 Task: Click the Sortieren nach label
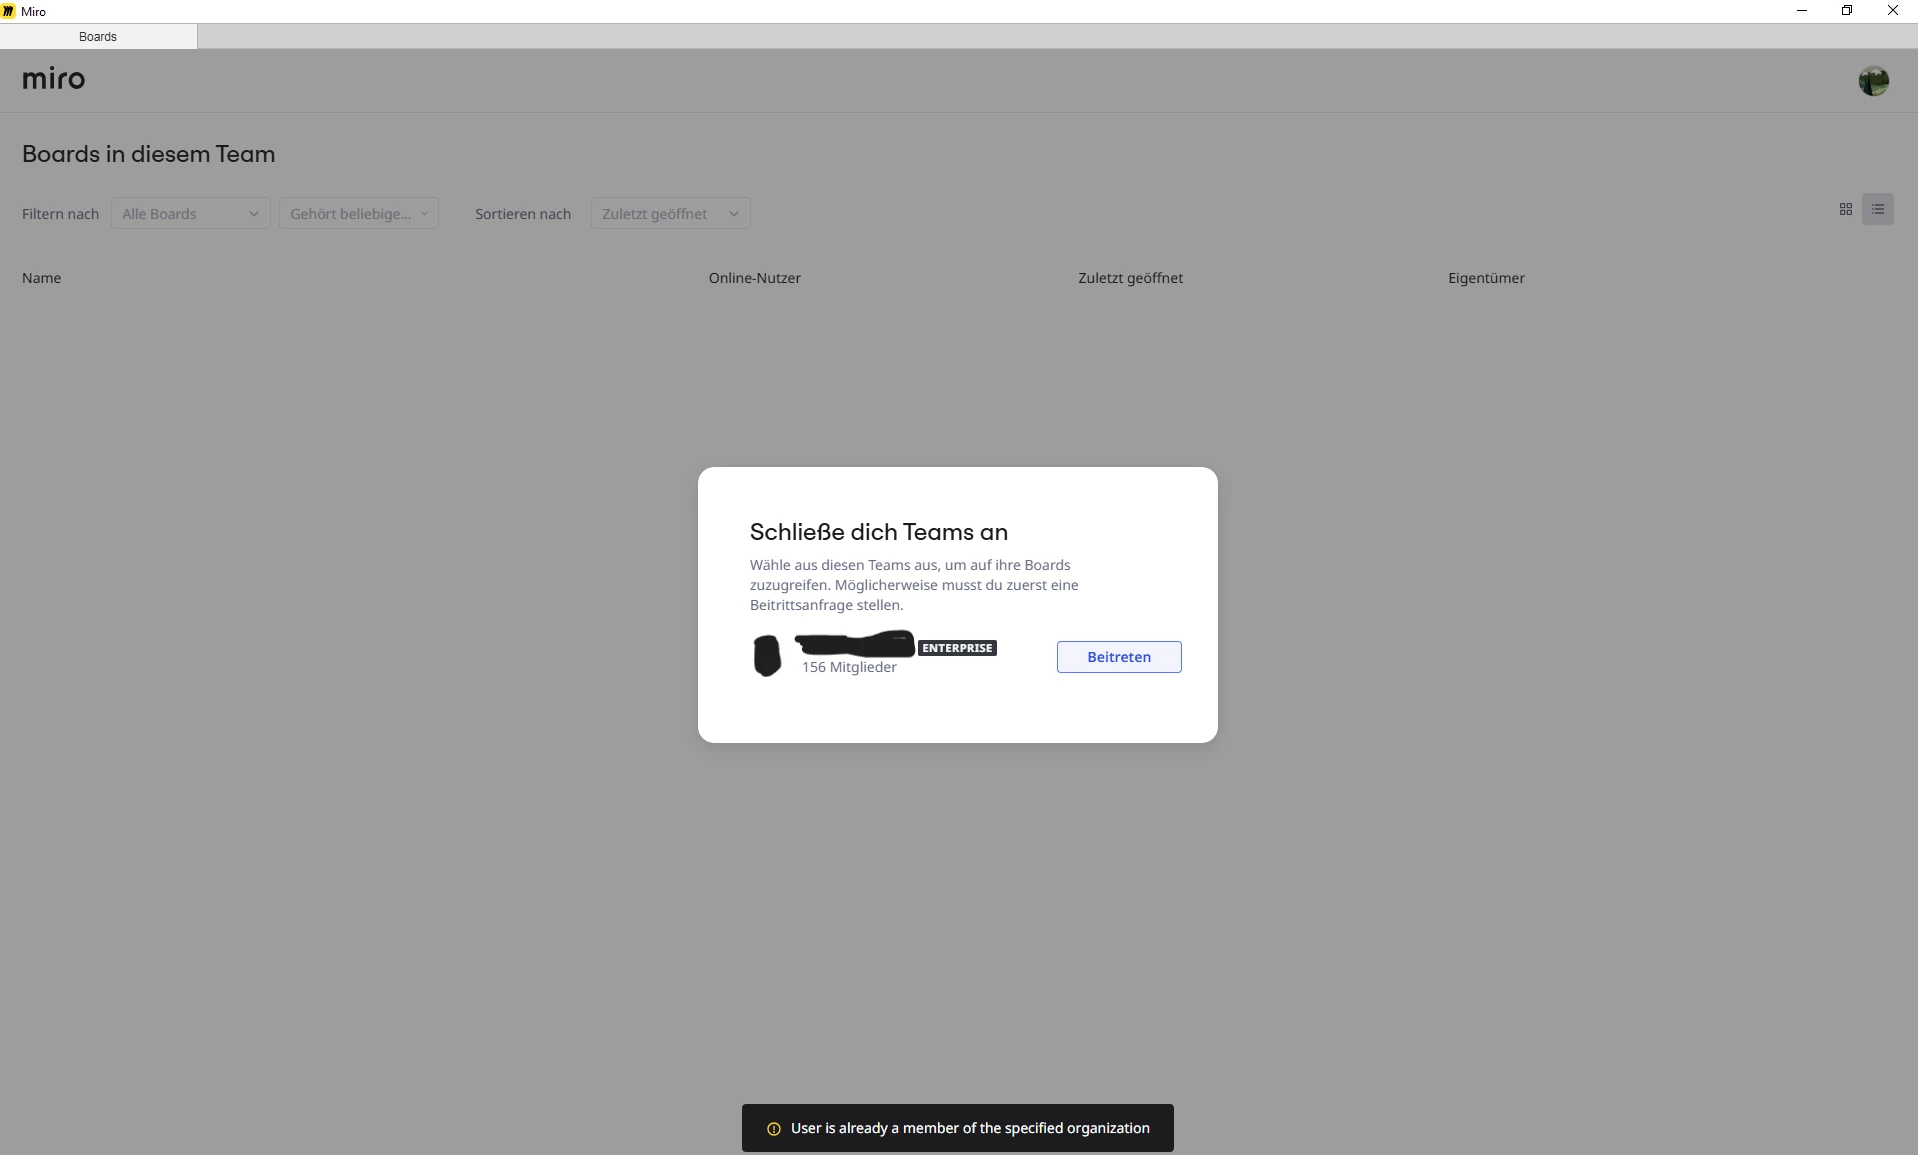[x=523, y=214]
